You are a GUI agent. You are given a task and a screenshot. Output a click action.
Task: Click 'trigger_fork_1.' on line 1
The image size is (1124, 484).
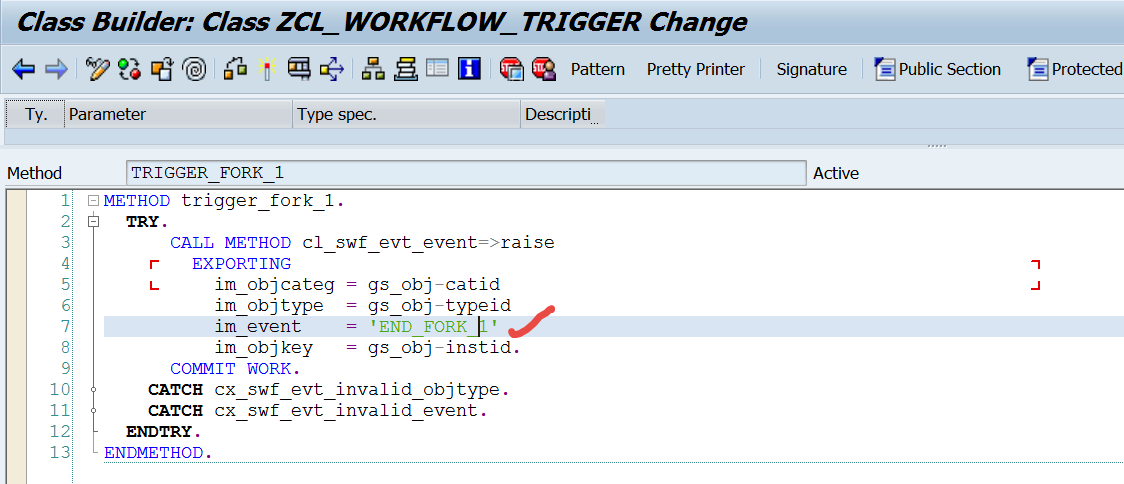coord(263,201)
